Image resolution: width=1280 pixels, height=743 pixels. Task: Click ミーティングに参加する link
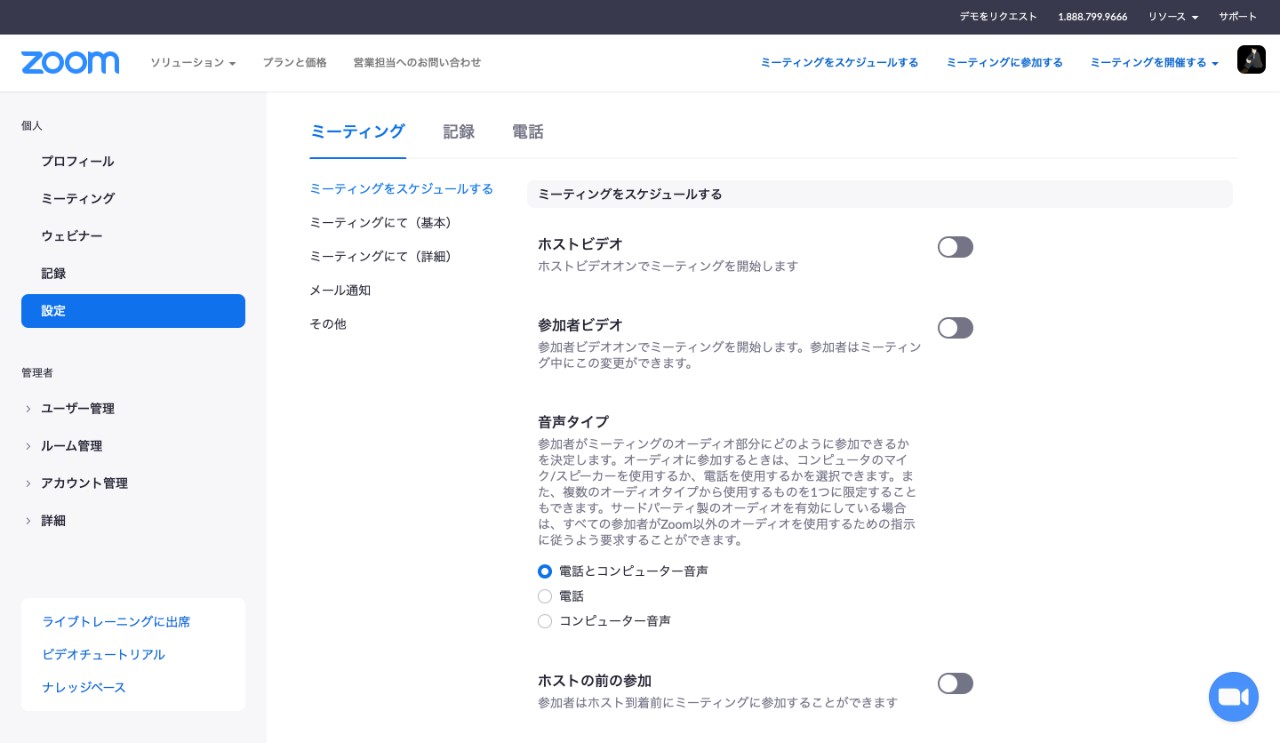click(x=1004, y=62)
